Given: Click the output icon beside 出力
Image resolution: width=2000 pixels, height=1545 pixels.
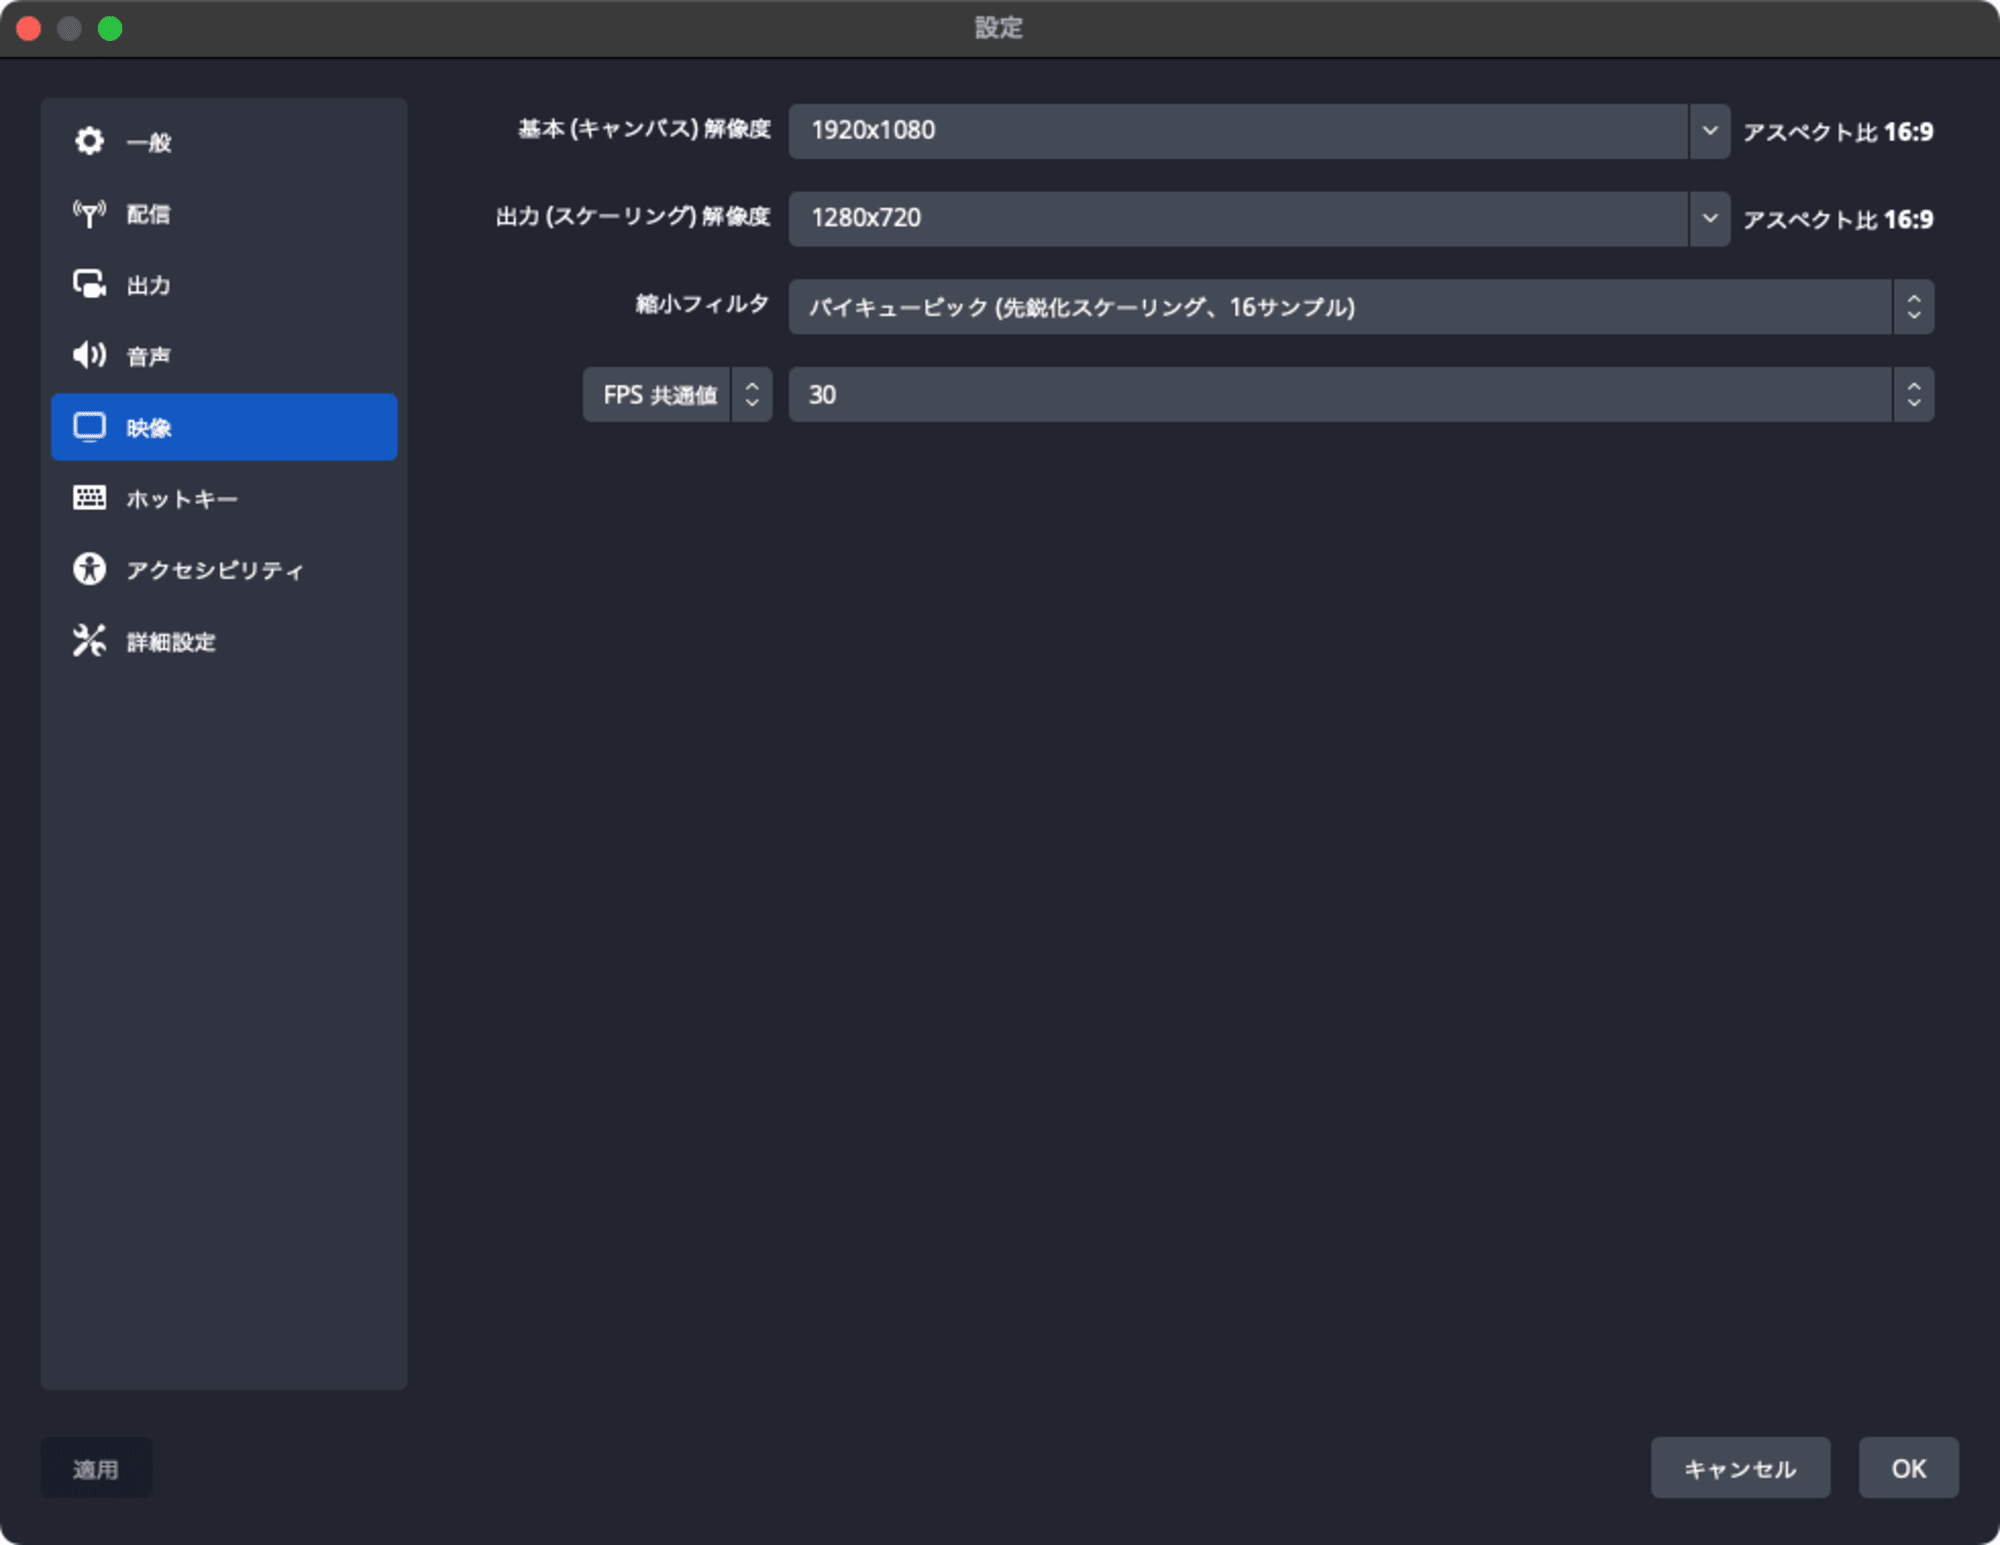Looking at the screenshot, I should pos(89,285).
